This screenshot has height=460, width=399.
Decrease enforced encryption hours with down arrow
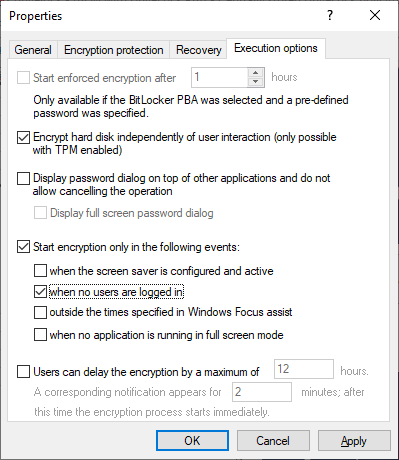[255, 82]
